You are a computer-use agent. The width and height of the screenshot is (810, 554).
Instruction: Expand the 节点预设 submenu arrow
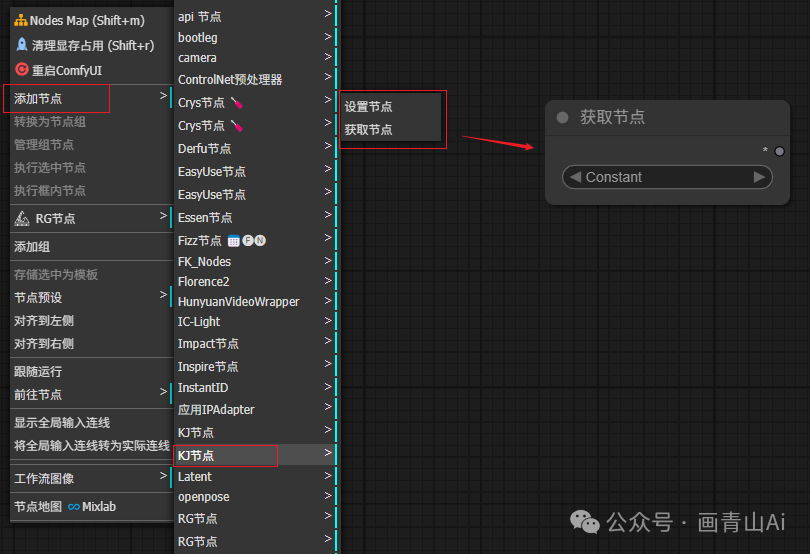coord(163,295)
